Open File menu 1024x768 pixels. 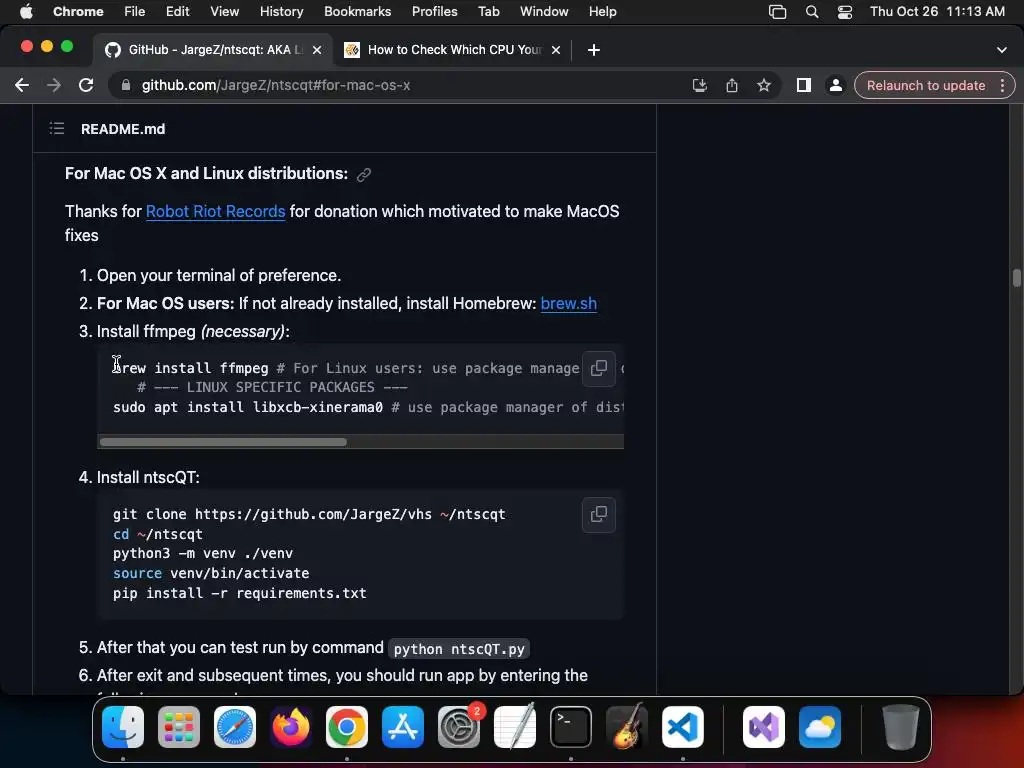click(x=135, y=12)
